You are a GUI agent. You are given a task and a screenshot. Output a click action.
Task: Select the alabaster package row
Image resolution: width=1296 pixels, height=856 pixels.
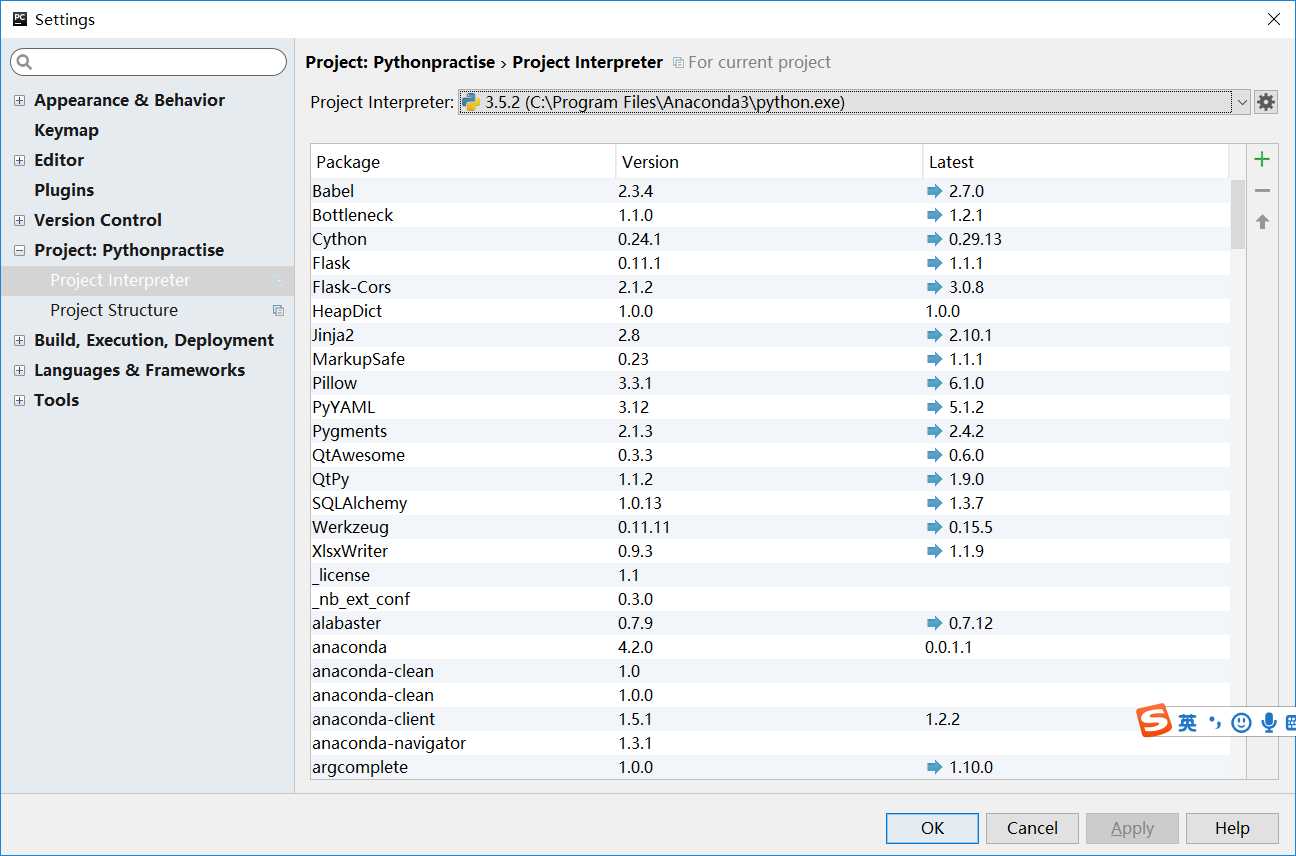[770, 623]
